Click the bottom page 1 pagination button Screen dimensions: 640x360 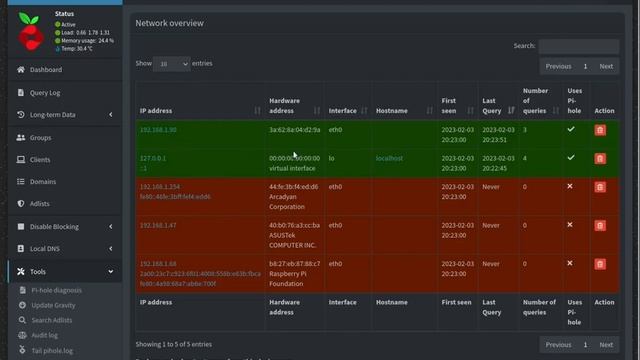pyautogui.click(x=585, y=345)
